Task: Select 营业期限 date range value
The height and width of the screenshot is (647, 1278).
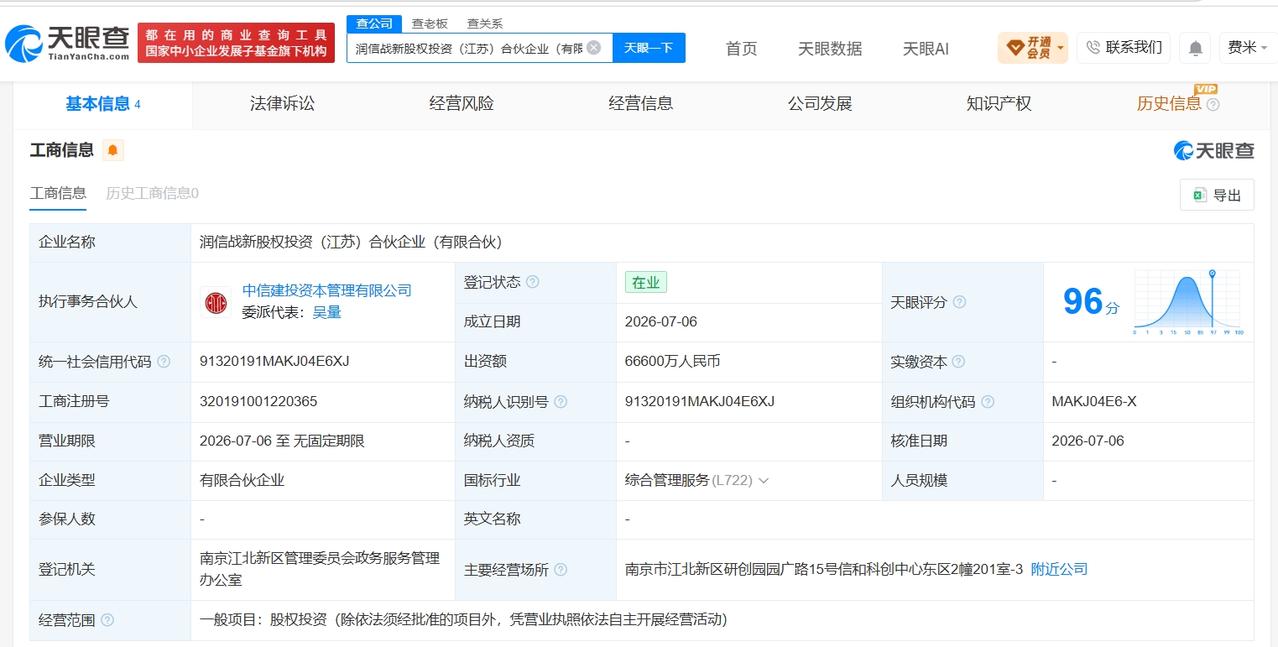Action: point(282,441)
